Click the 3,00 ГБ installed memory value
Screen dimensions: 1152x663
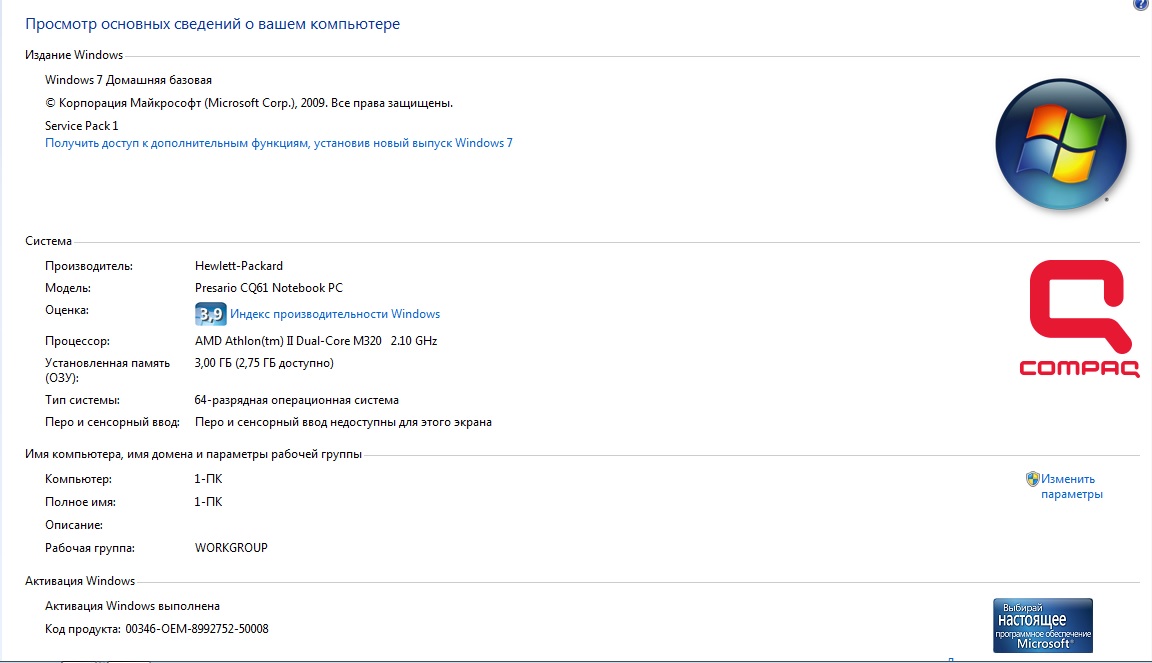(264, 363)
